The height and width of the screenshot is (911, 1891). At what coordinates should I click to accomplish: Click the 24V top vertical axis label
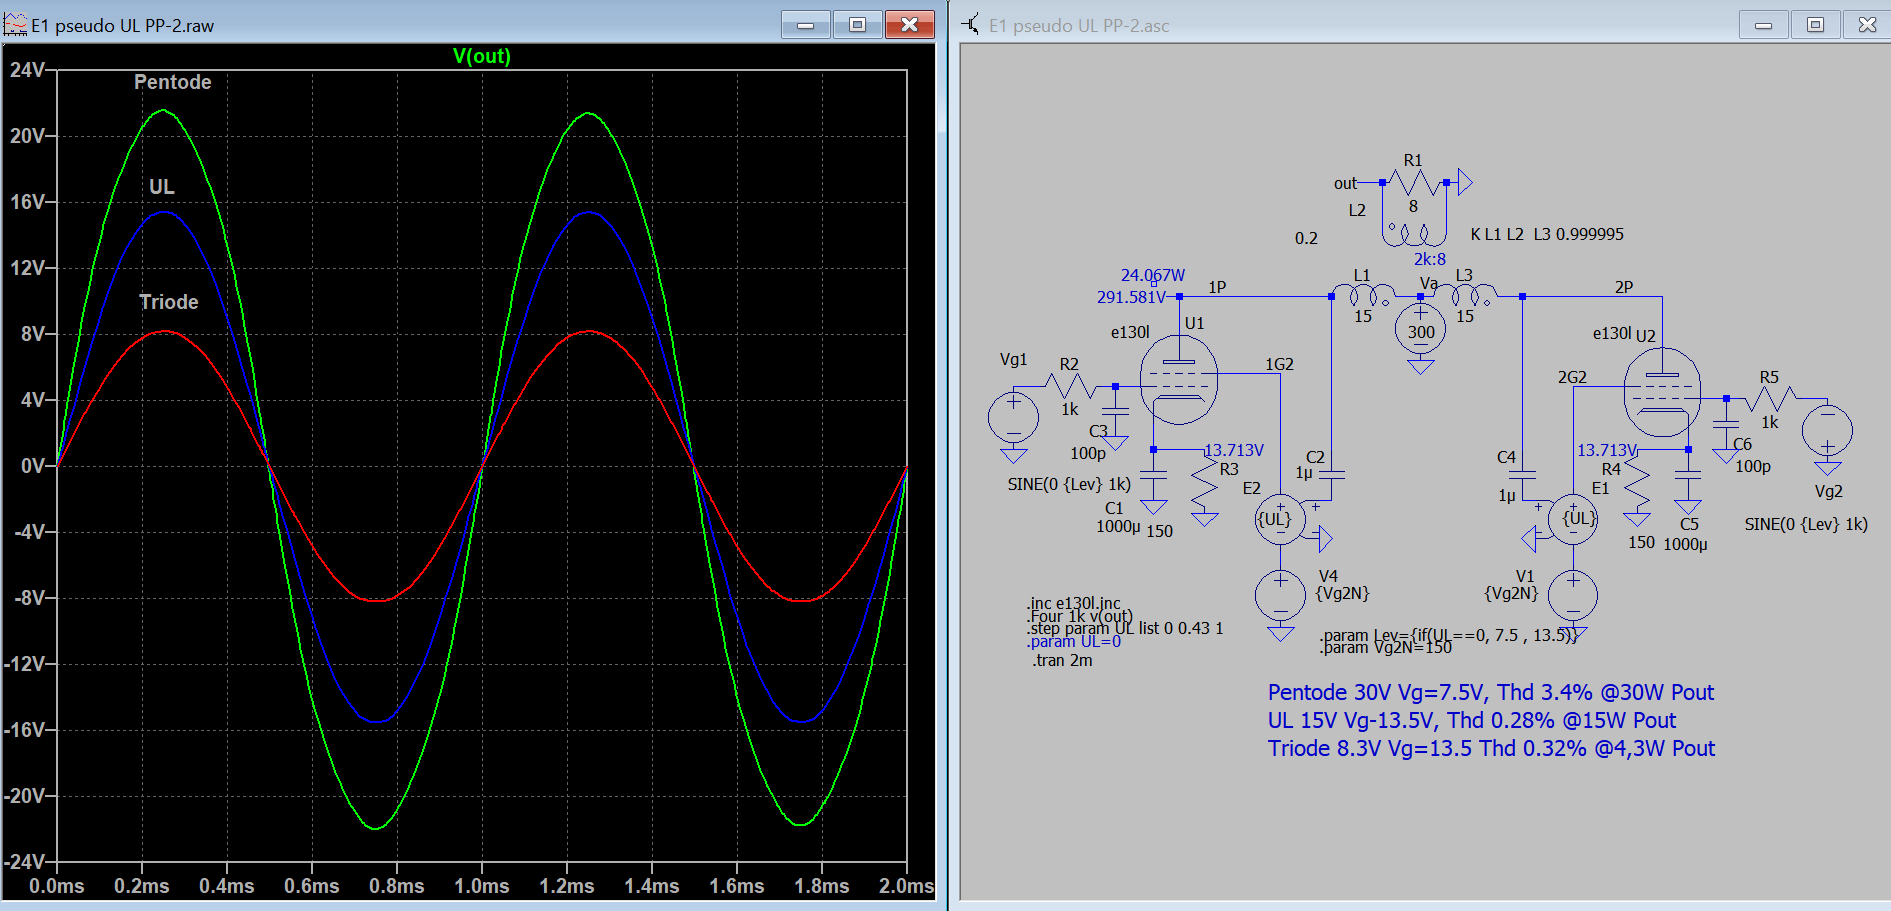[27, 70]
